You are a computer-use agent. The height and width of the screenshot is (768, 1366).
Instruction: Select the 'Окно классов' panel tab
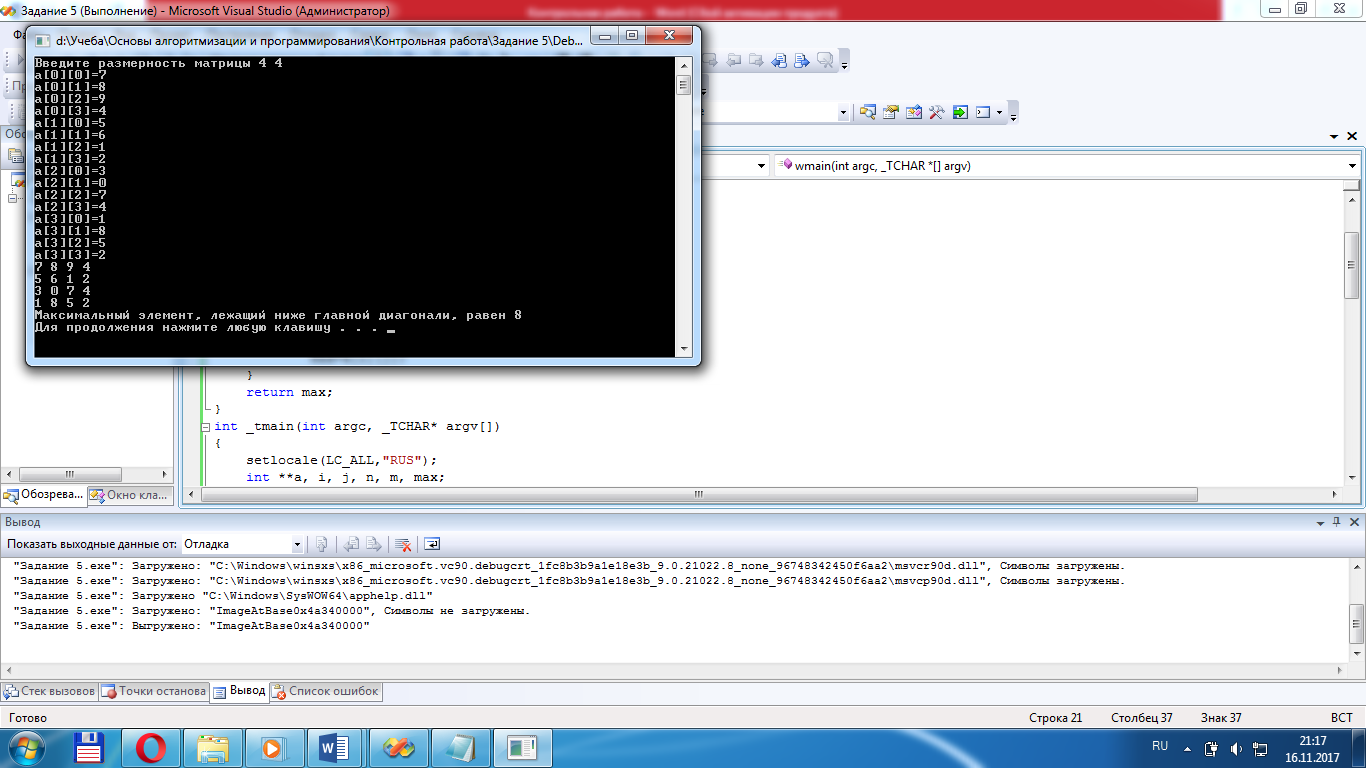coord(131,495)
